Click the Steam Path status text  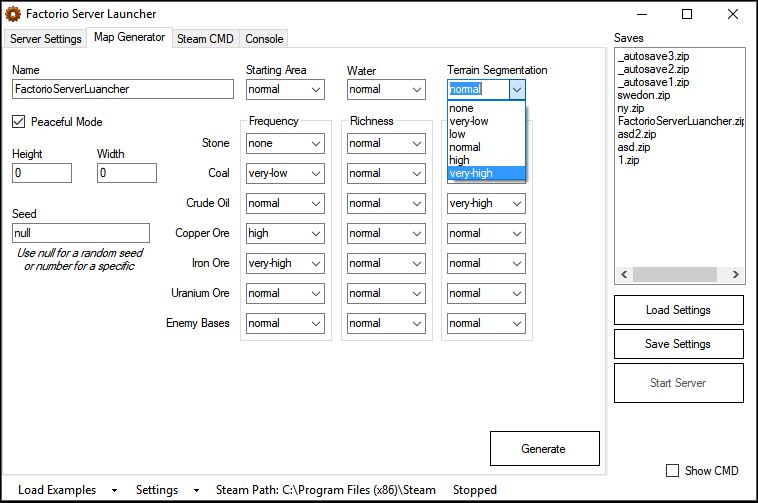tap(325, 490)
